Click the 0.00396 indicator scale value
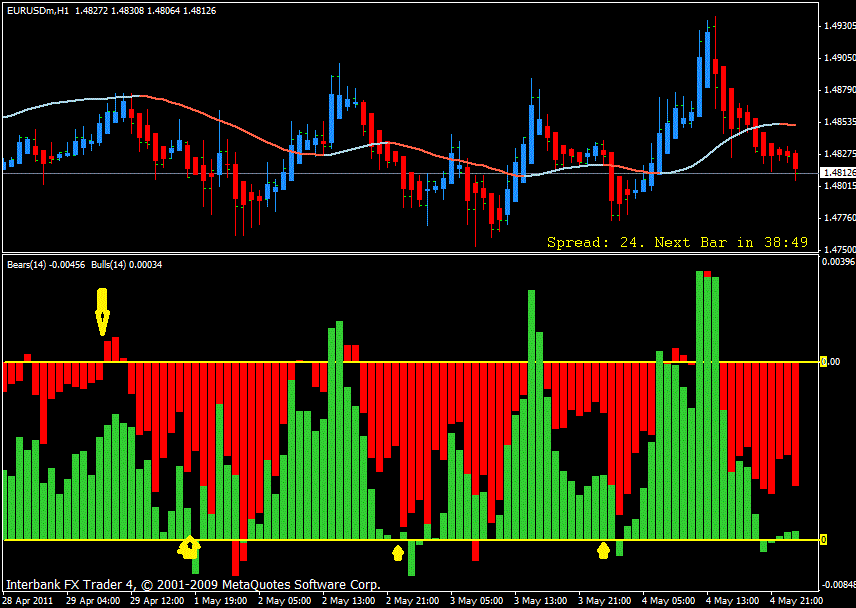The image size is (856, 608). [839, 261]
